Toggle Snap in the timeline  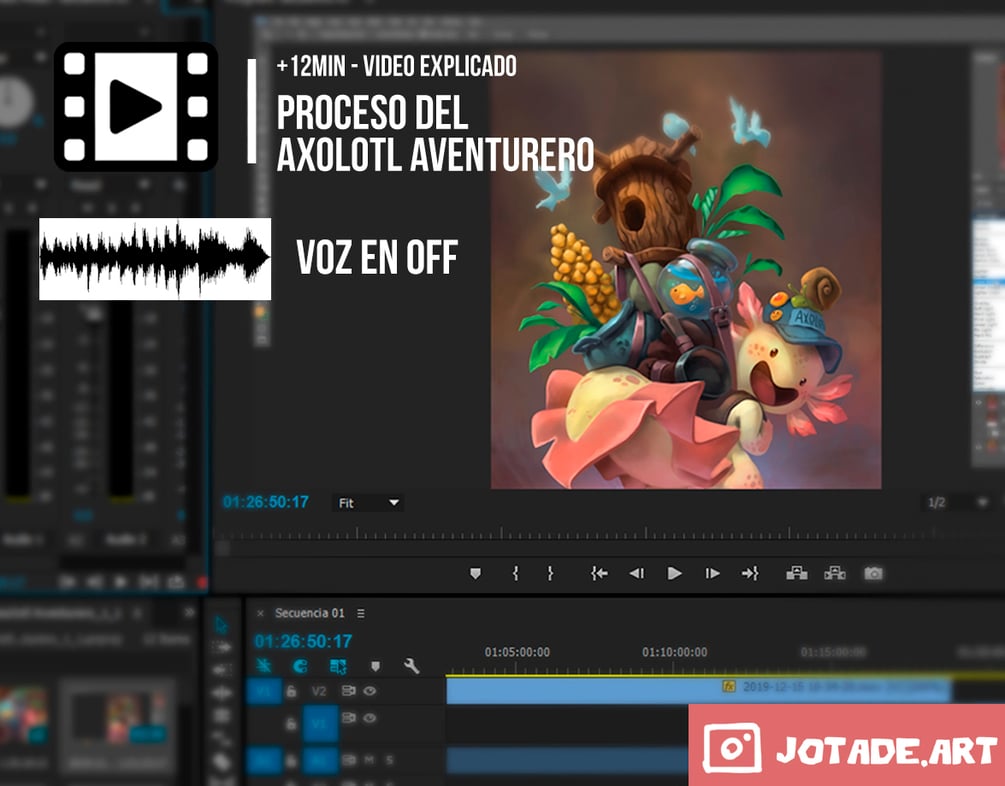click(300, 667)
